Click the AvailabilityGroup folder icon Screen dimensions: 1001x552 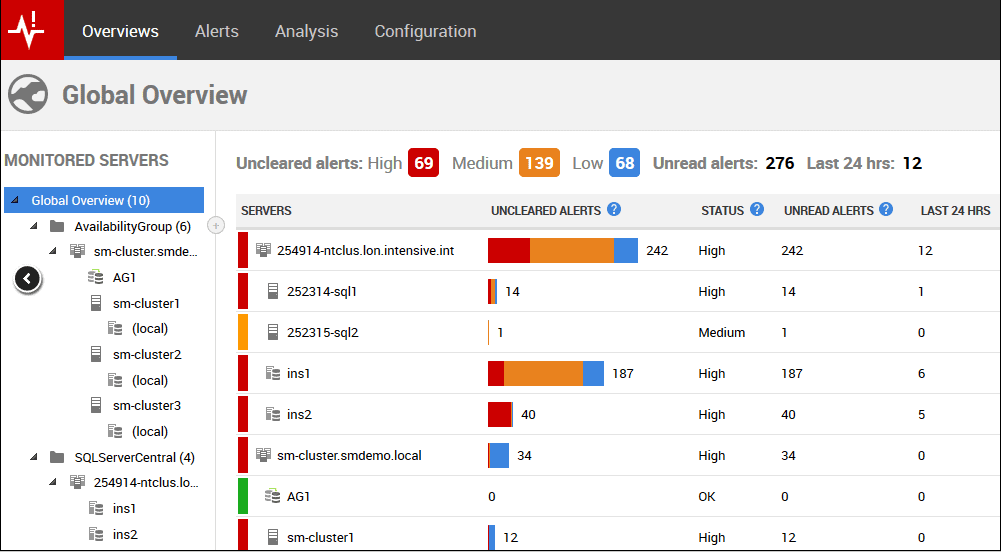click(57, 226)
